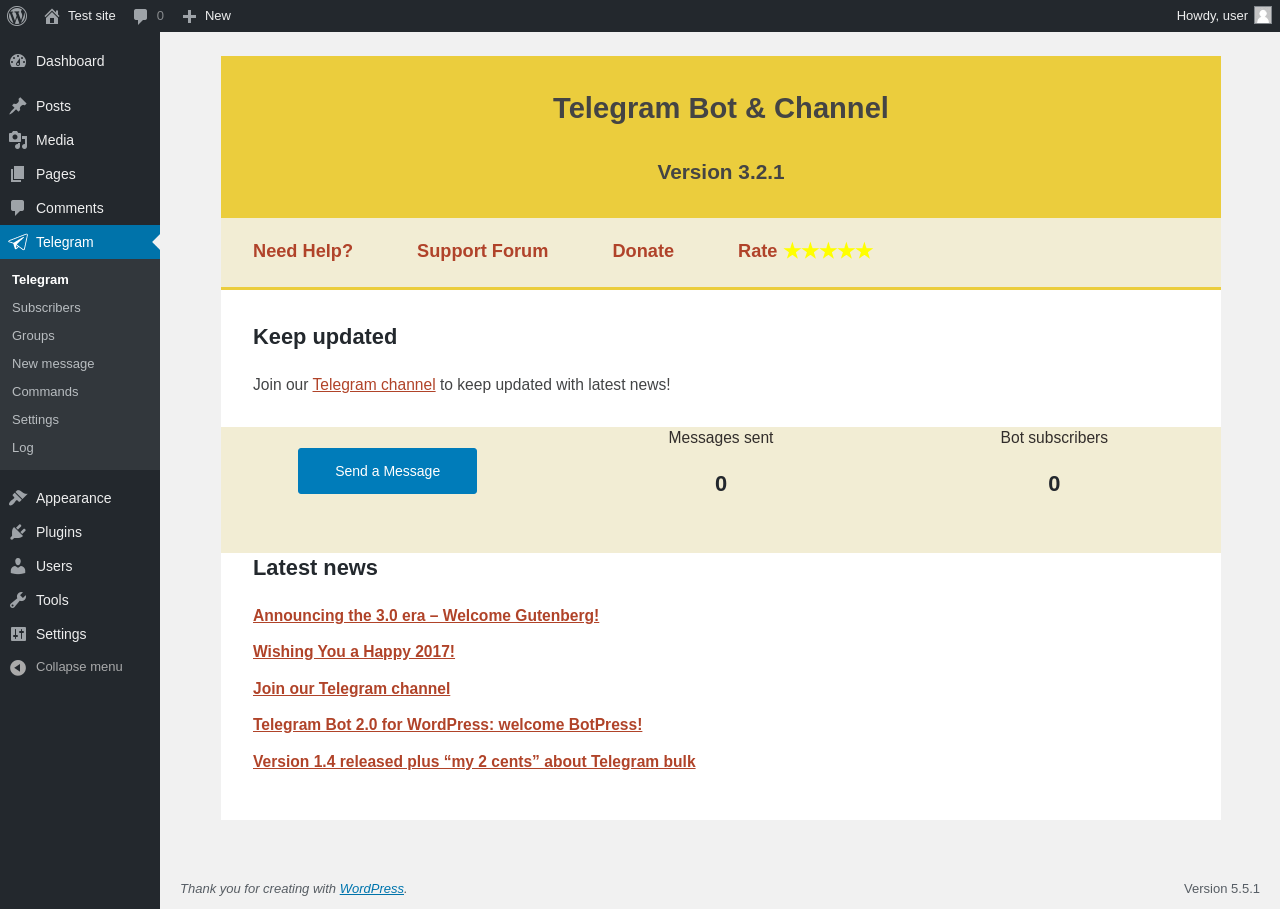1280x909 pixels.
Task: Click the Latest news heading
Action: pos(315,568)
